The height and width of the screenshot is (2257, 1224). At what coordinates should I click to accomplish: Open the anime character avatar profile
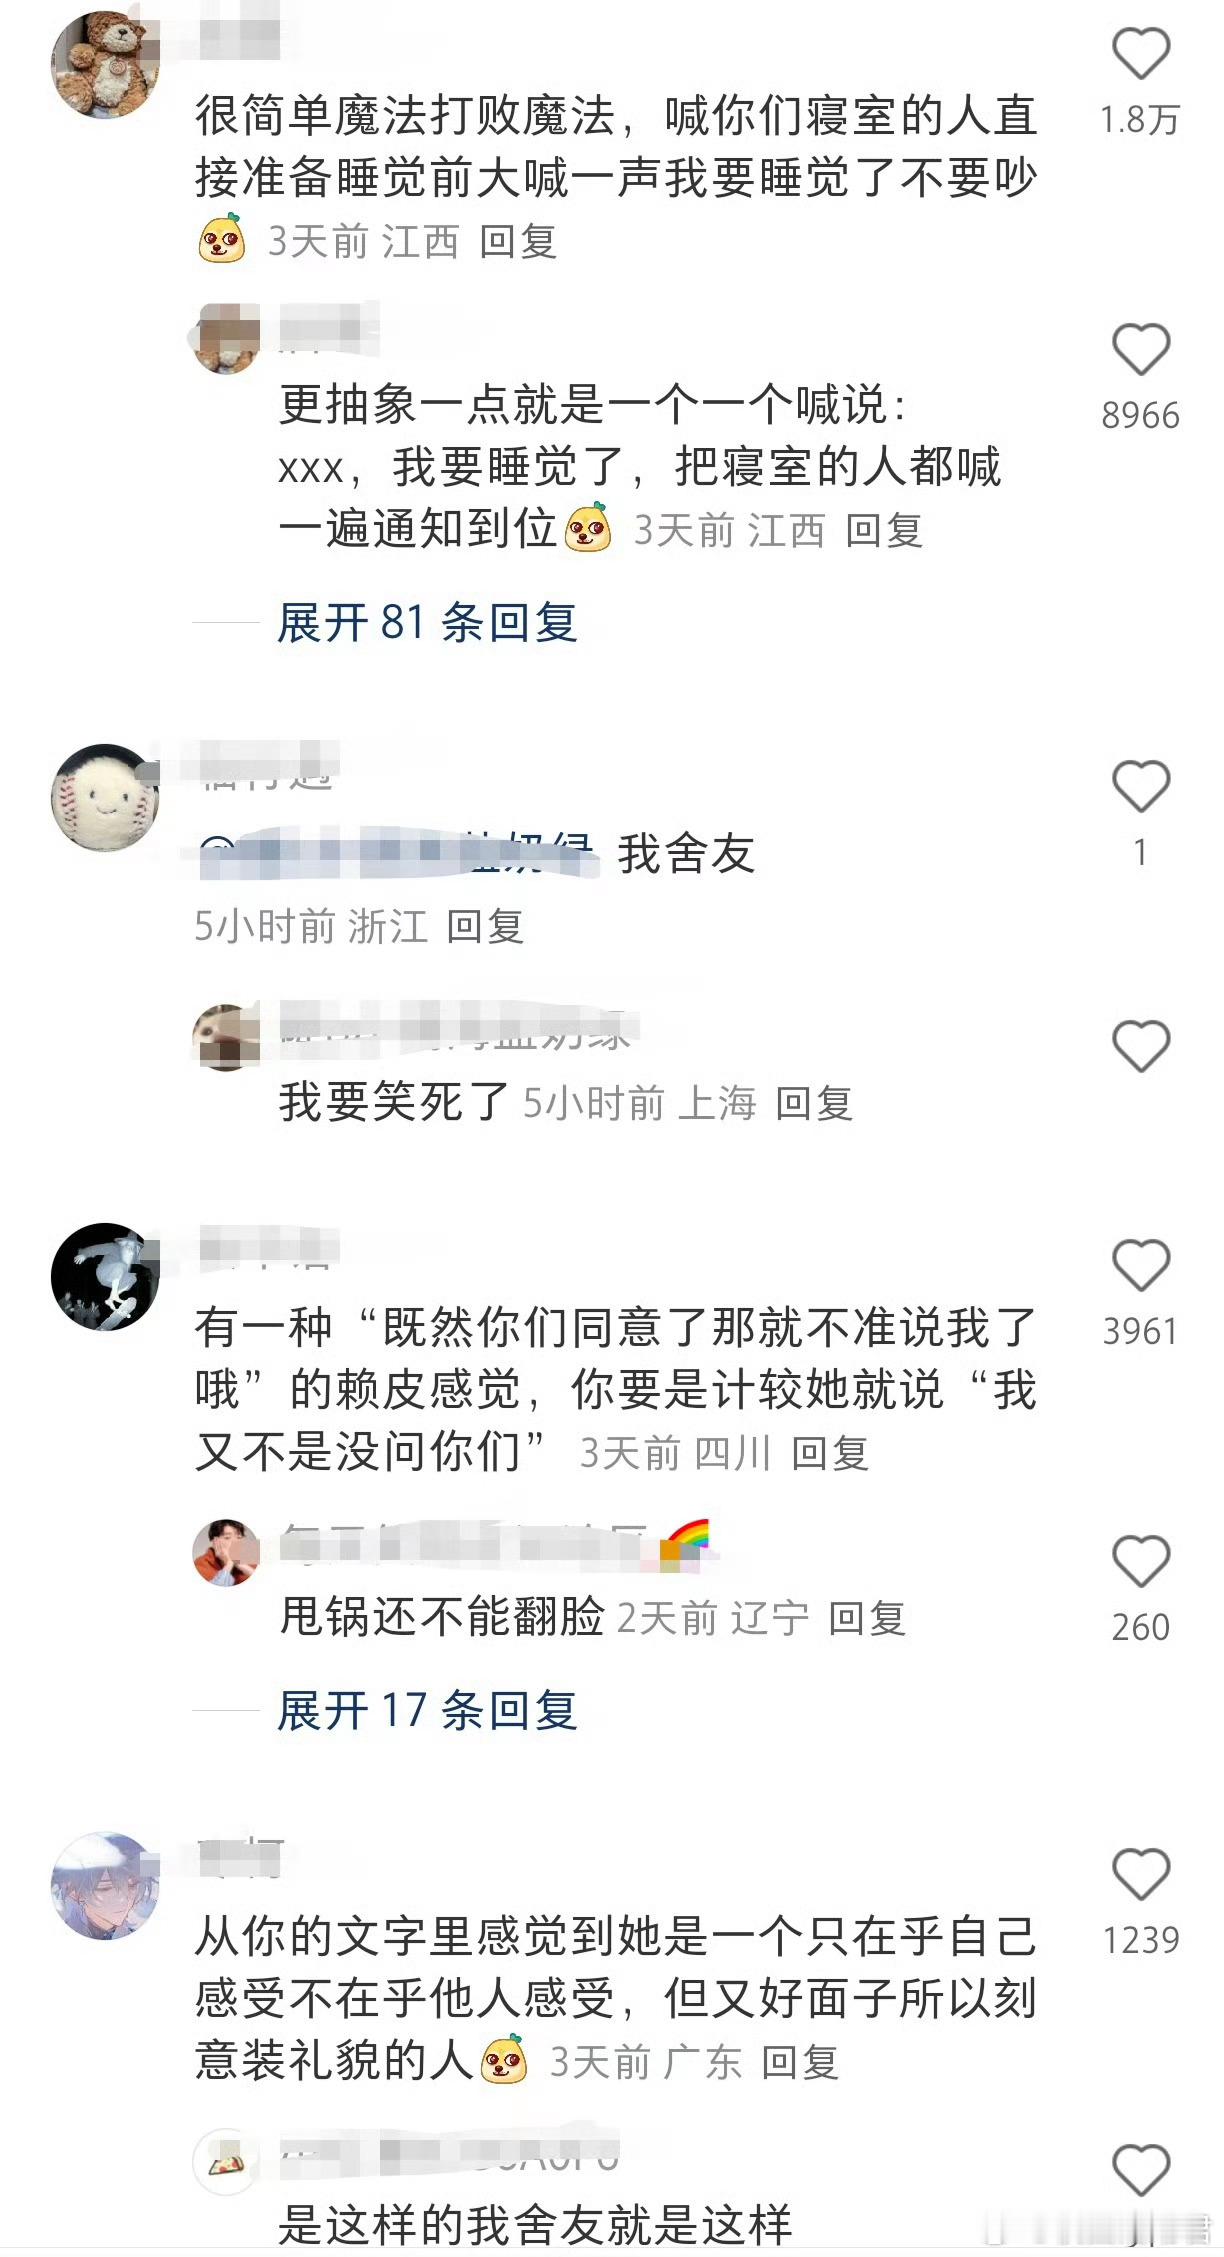coord(105,1886)
